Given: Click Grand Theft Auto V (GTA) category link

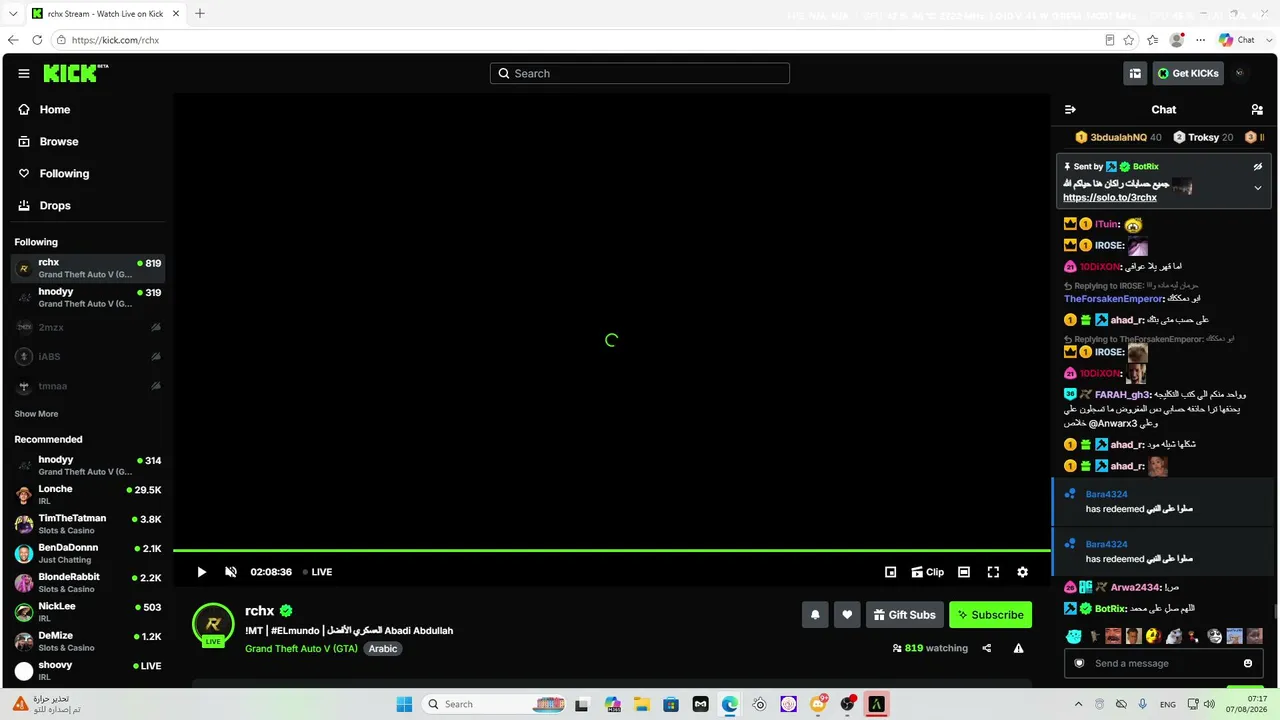Looking at the screenshot, I should (301, 649).
